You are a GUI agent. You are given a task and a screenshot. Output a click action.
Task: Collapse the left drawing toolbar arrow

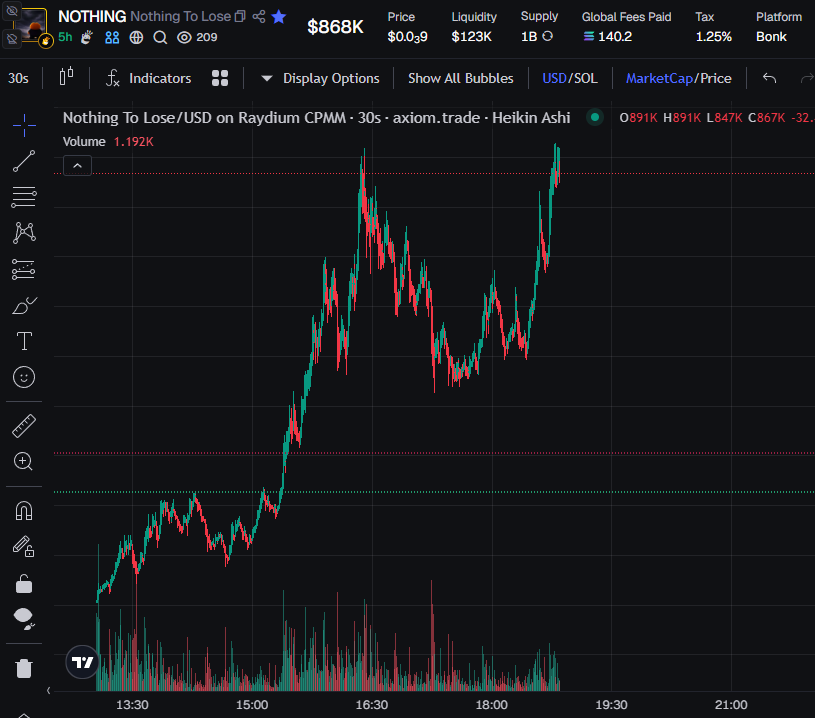click(48, 690)
